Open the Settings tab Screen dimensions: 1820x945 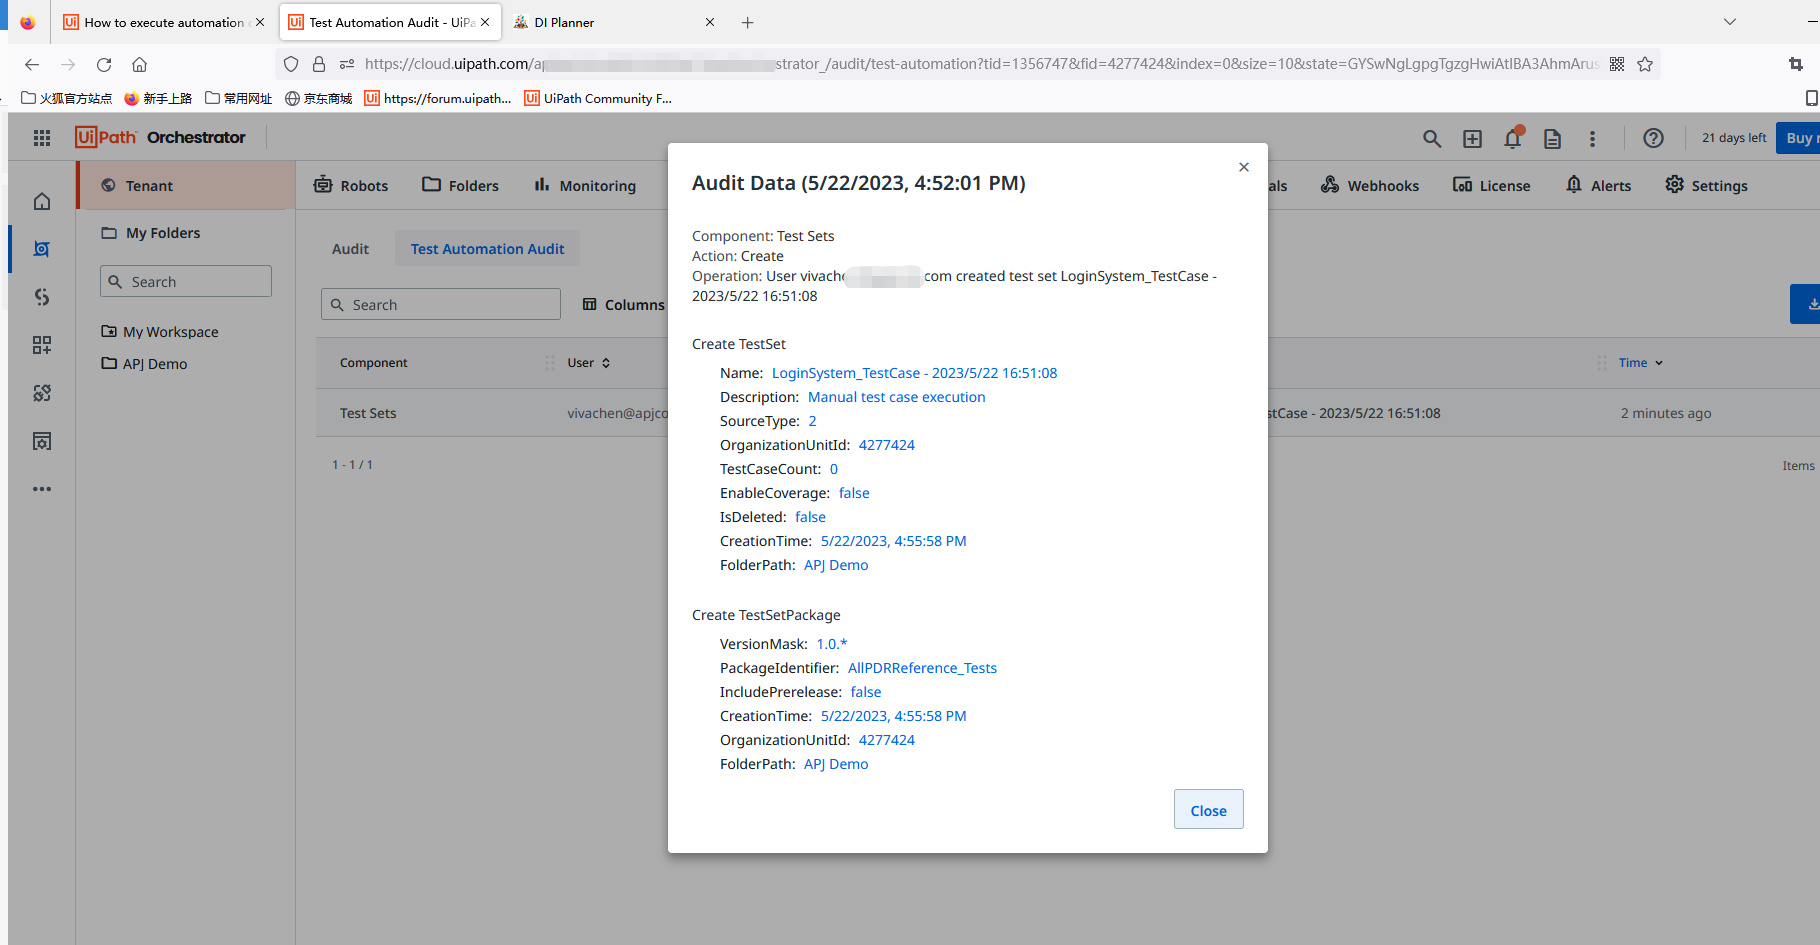[x=1706, y=186]
